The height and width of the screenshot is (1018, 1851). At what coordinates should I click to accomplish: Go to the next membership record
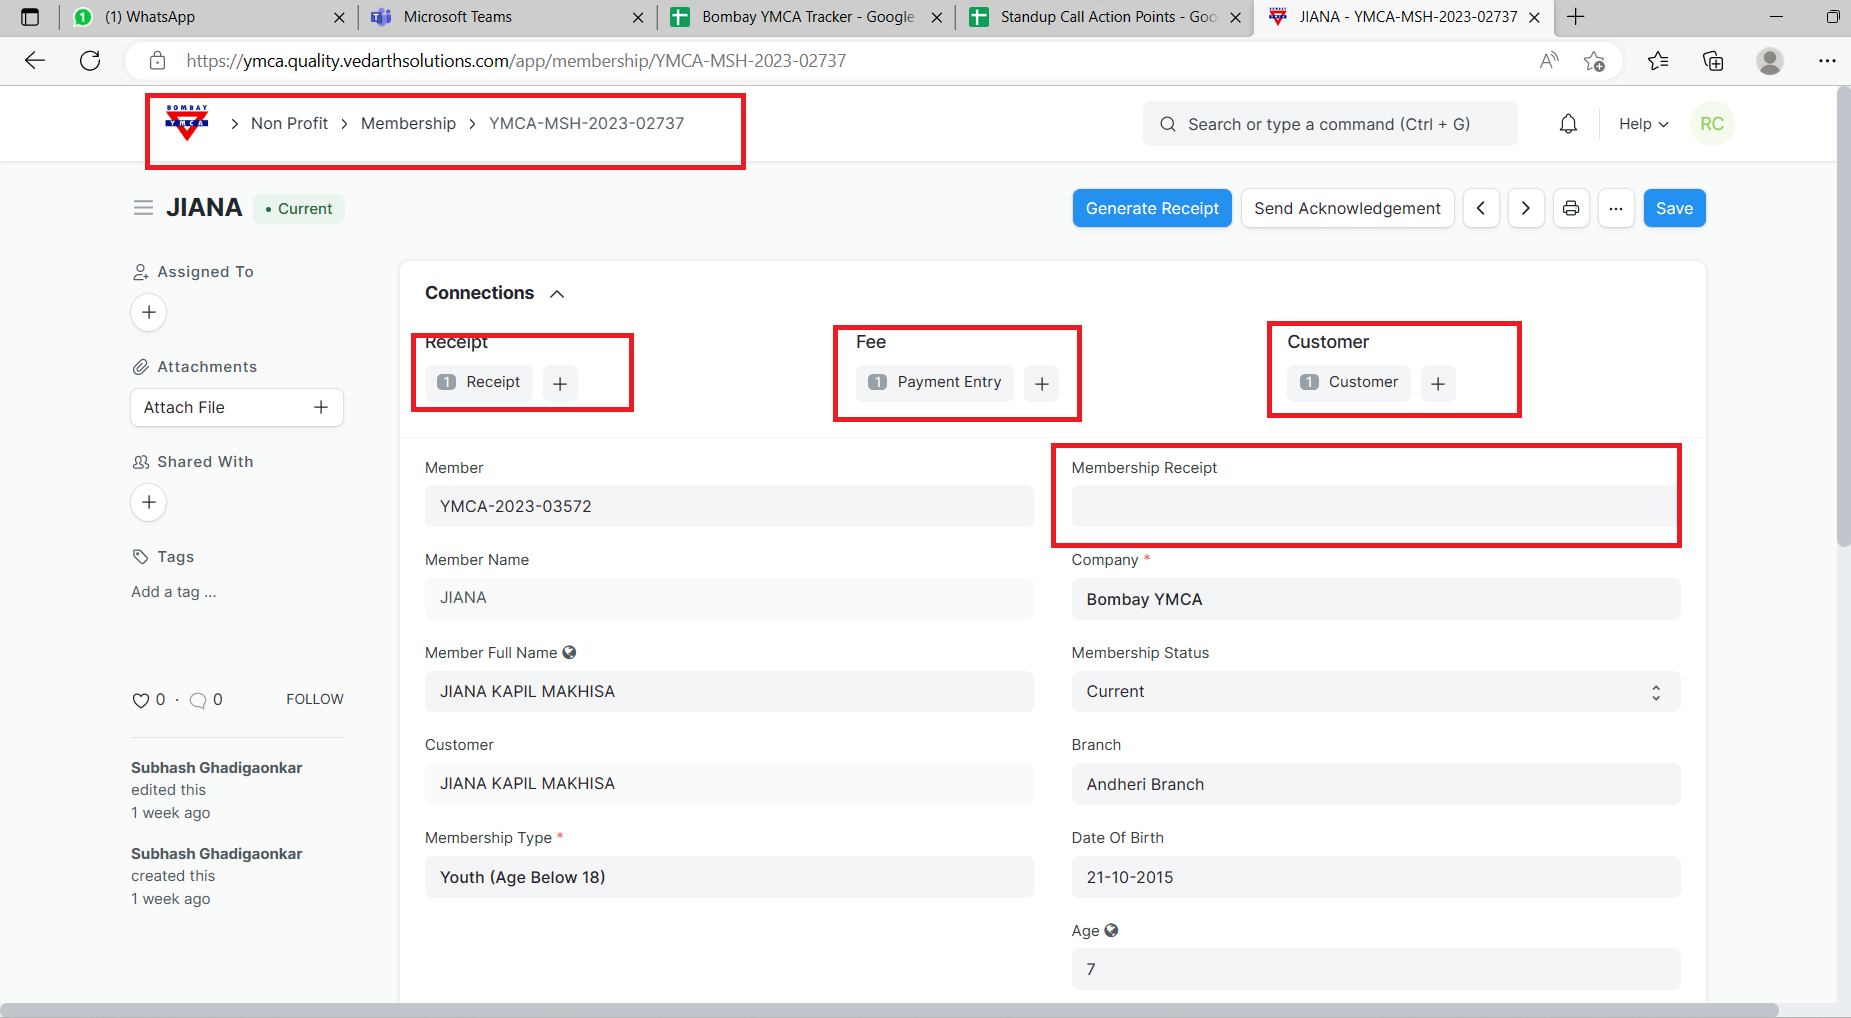coord(1525,208)
